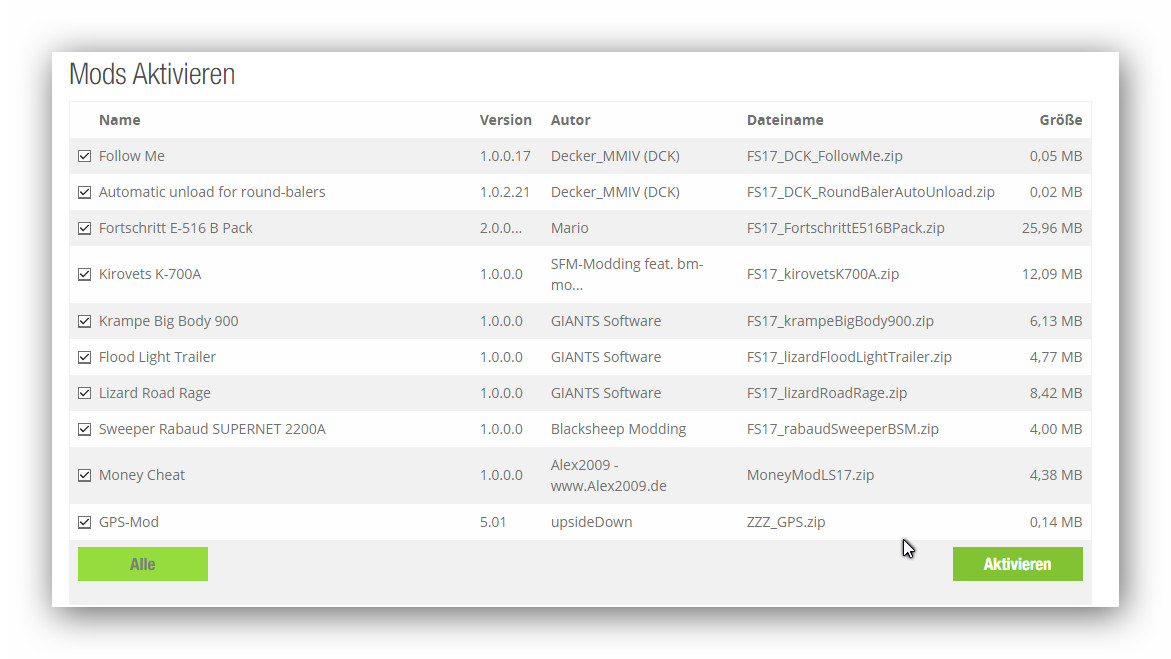Click the MoneyModLS17.zip filename entry
Screen dimensions: 1171x659
810,475
